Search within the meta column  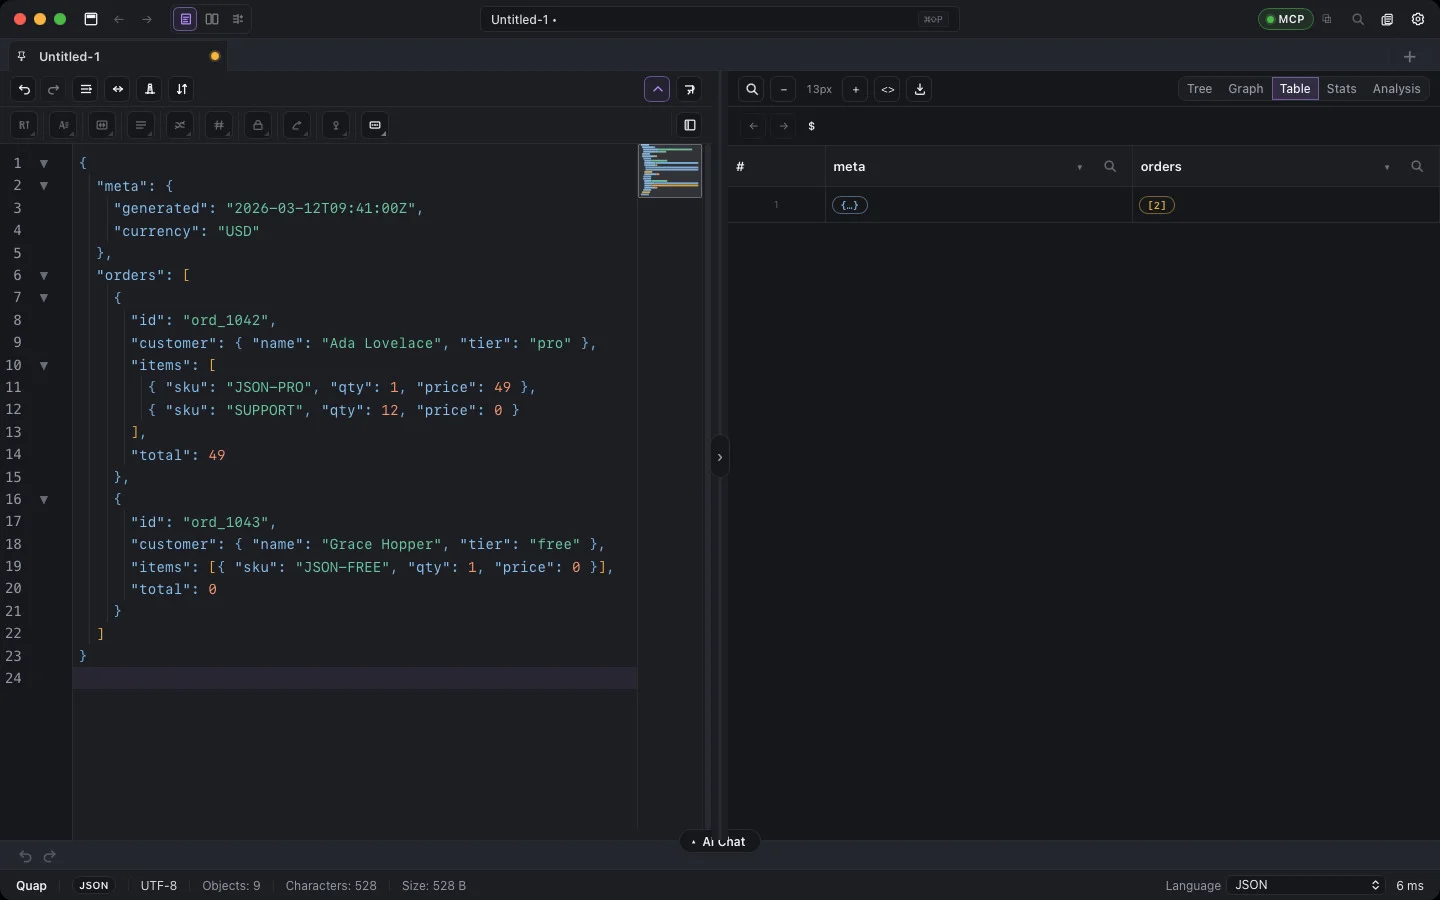[1110, 167]
